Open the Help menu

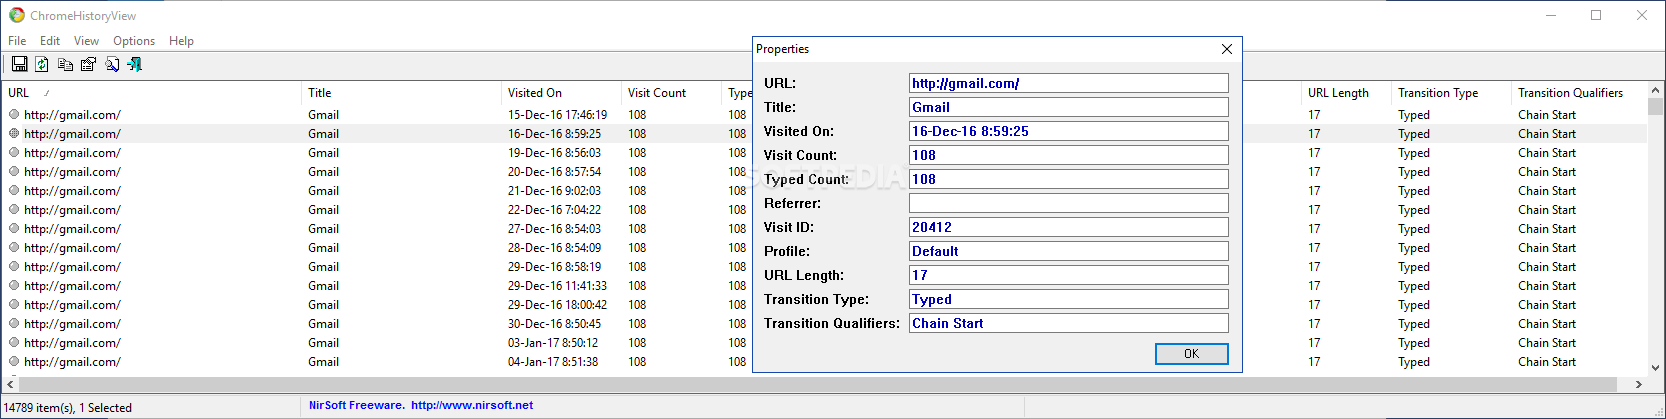click(x=181, y=41)
